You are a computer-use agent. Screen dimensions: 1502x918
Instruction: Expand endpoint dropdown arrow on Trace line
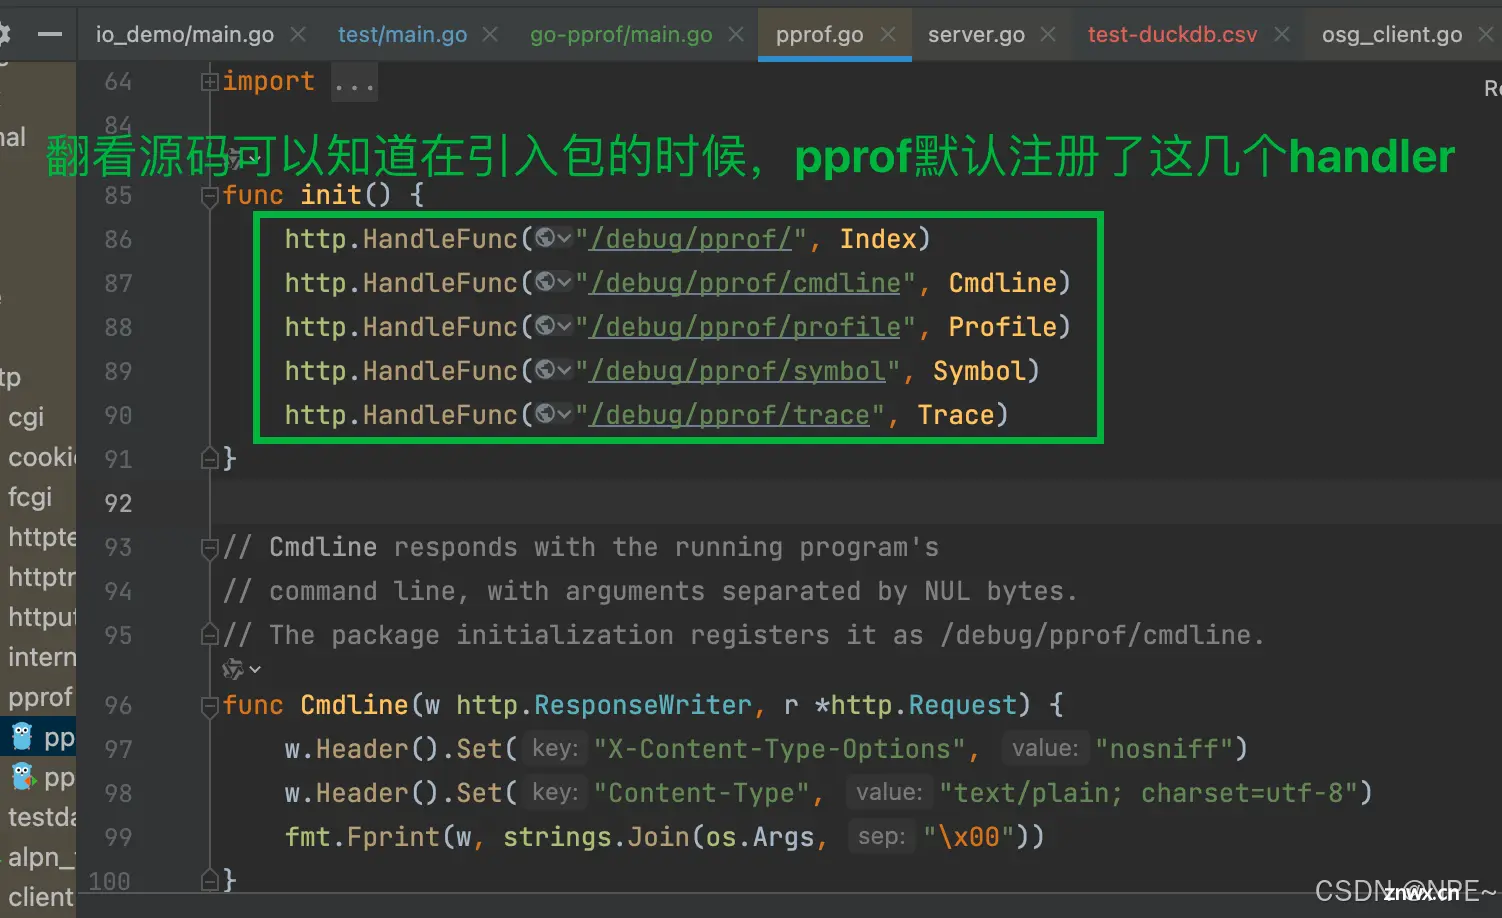[x=565, y=415]
